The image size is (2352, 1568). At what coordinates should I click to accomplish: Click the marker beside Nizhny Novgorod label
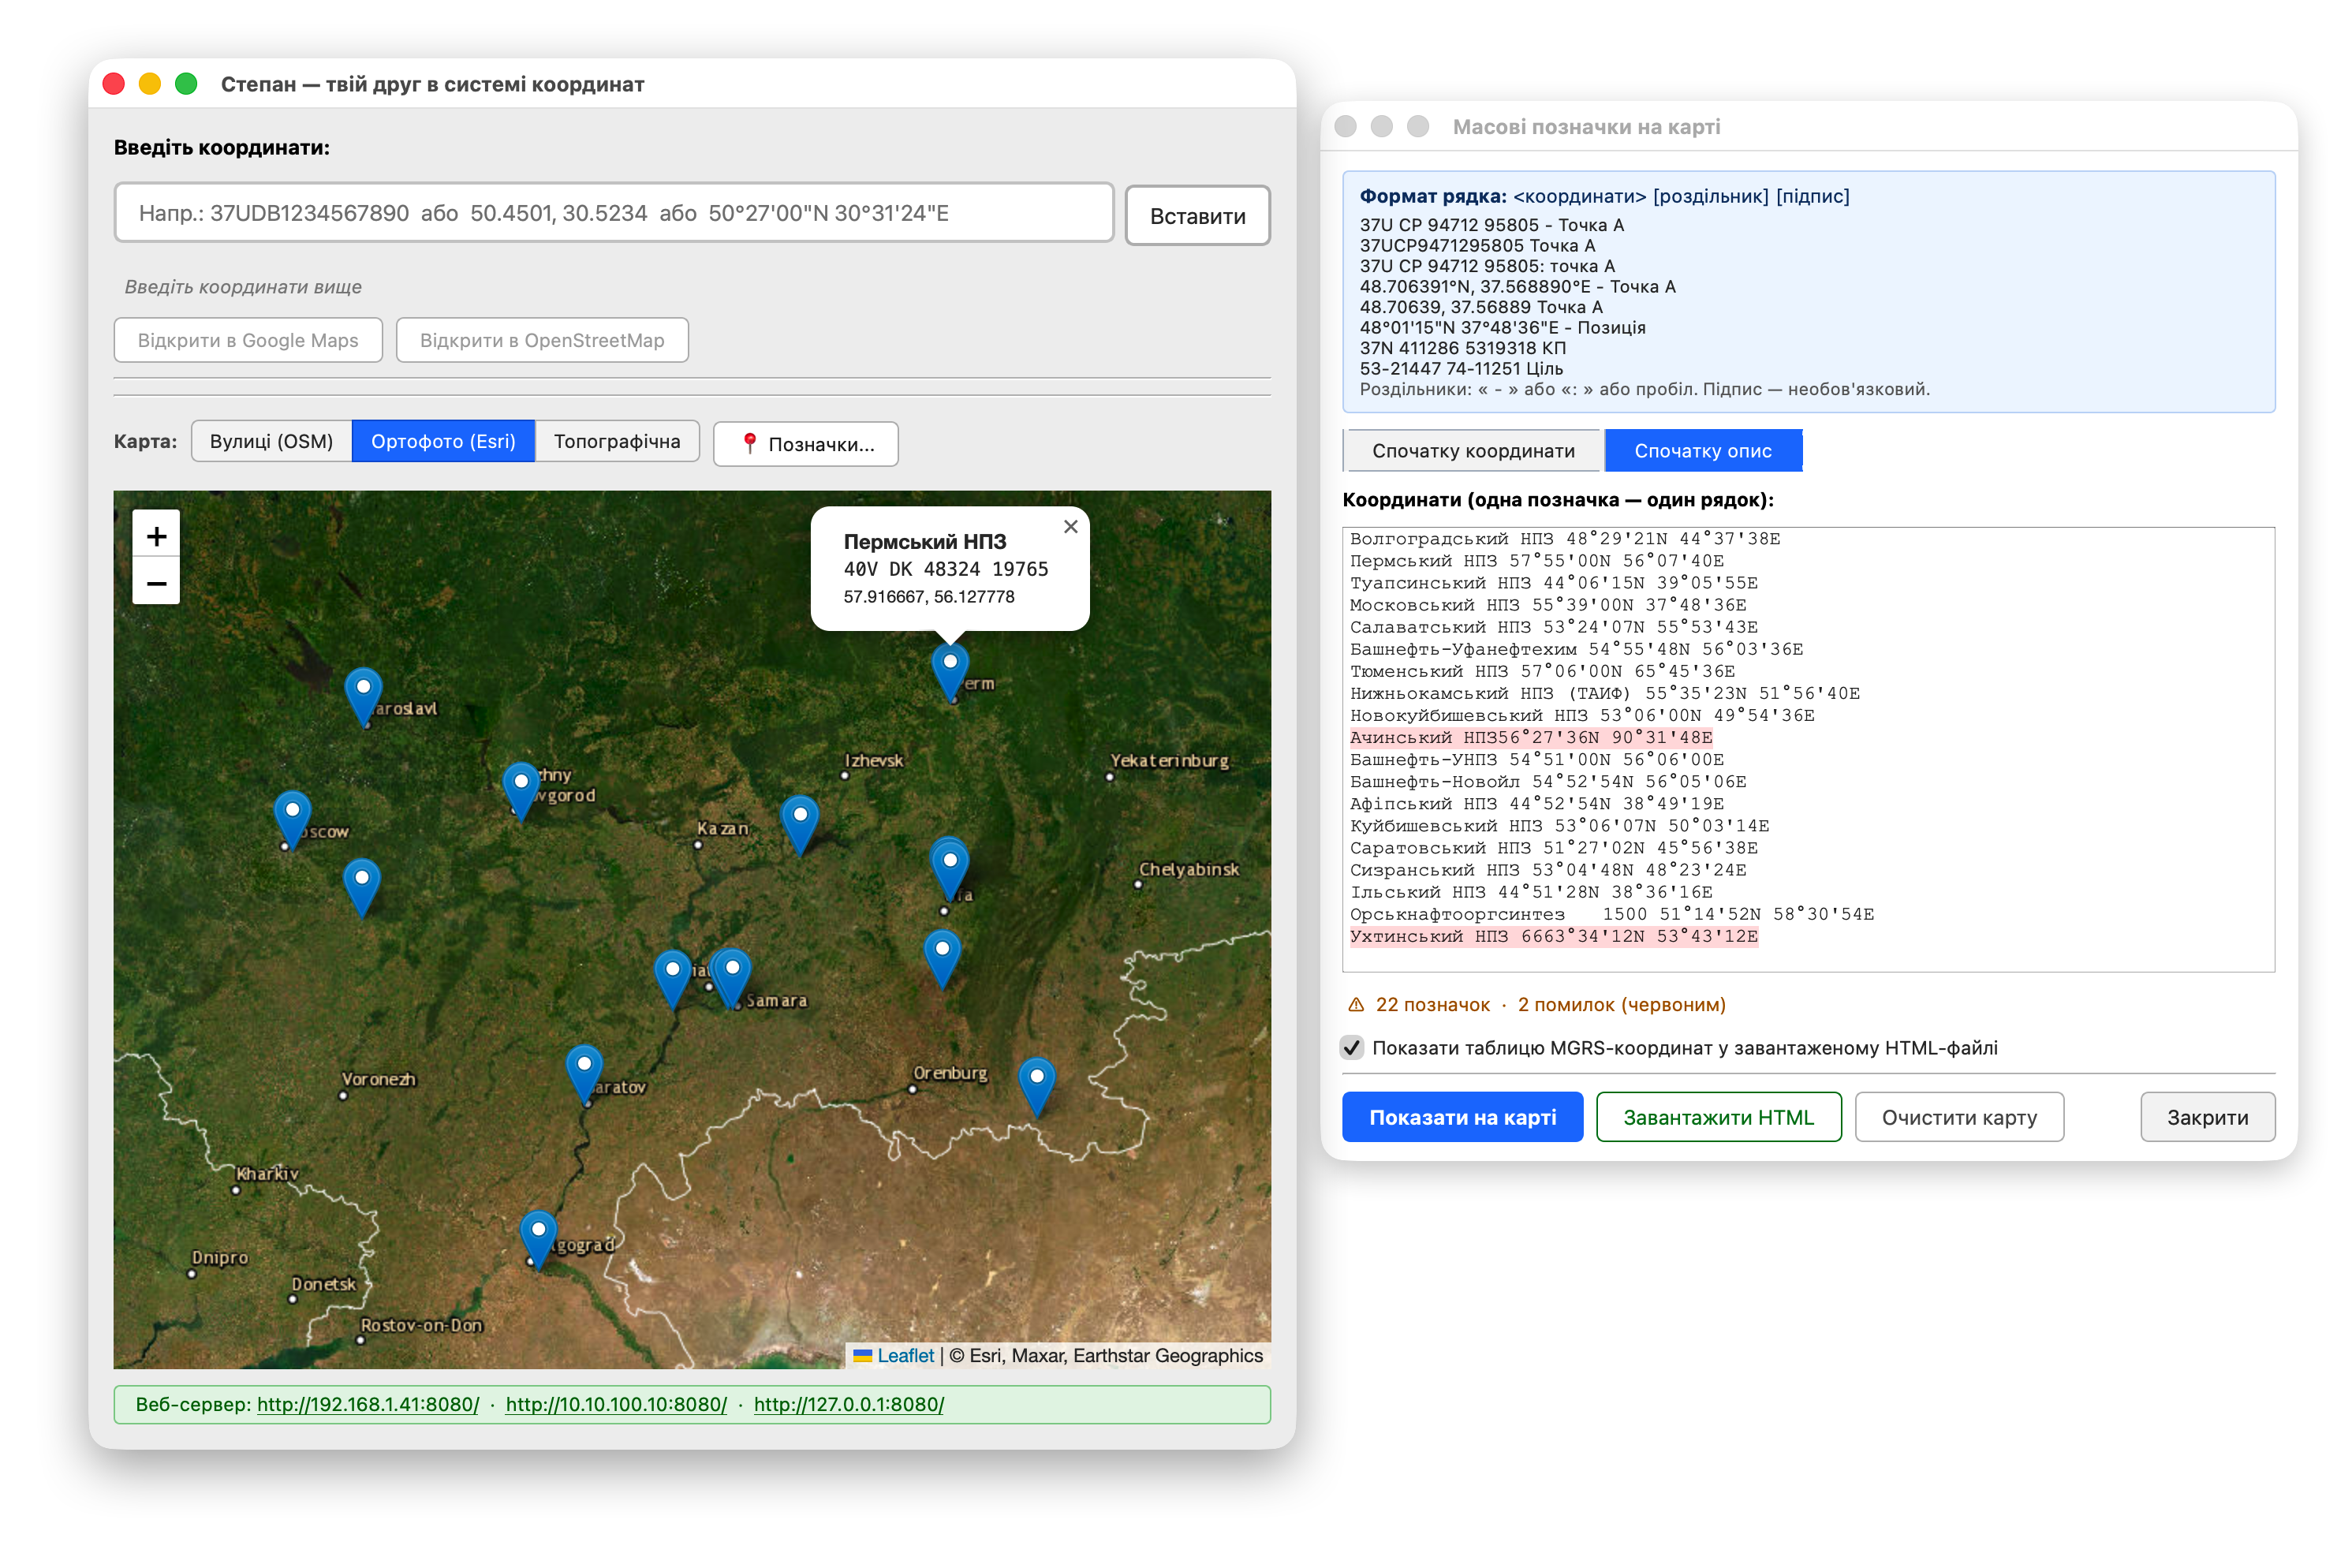click(521, 792)
